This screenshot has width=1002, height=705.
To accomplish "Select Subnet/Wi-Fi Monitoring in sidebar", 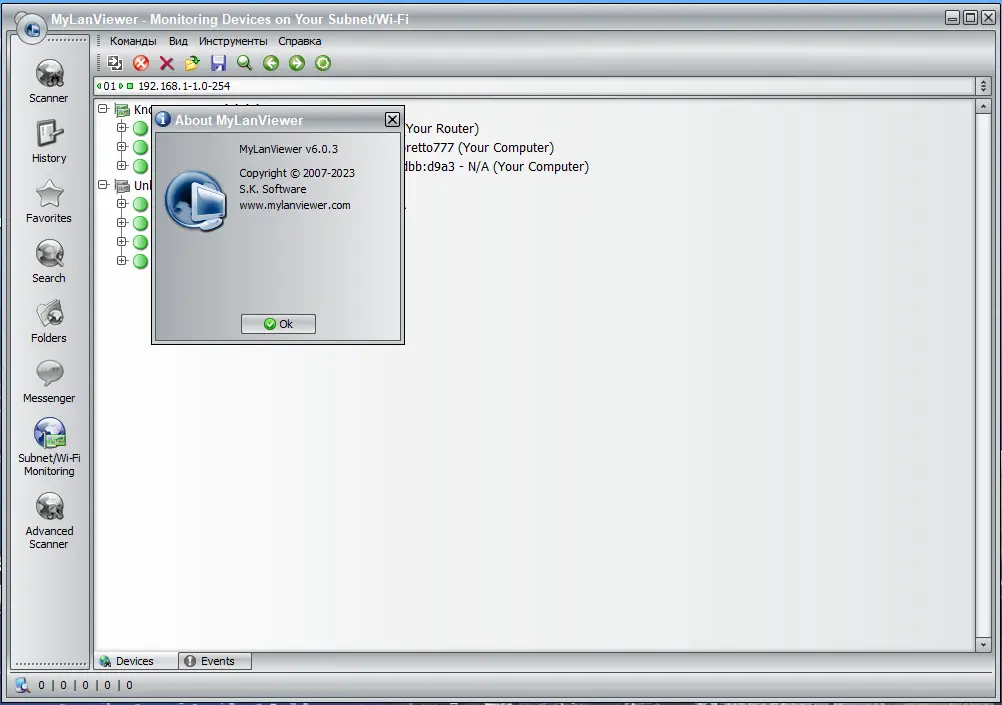I will pos(49,447).
